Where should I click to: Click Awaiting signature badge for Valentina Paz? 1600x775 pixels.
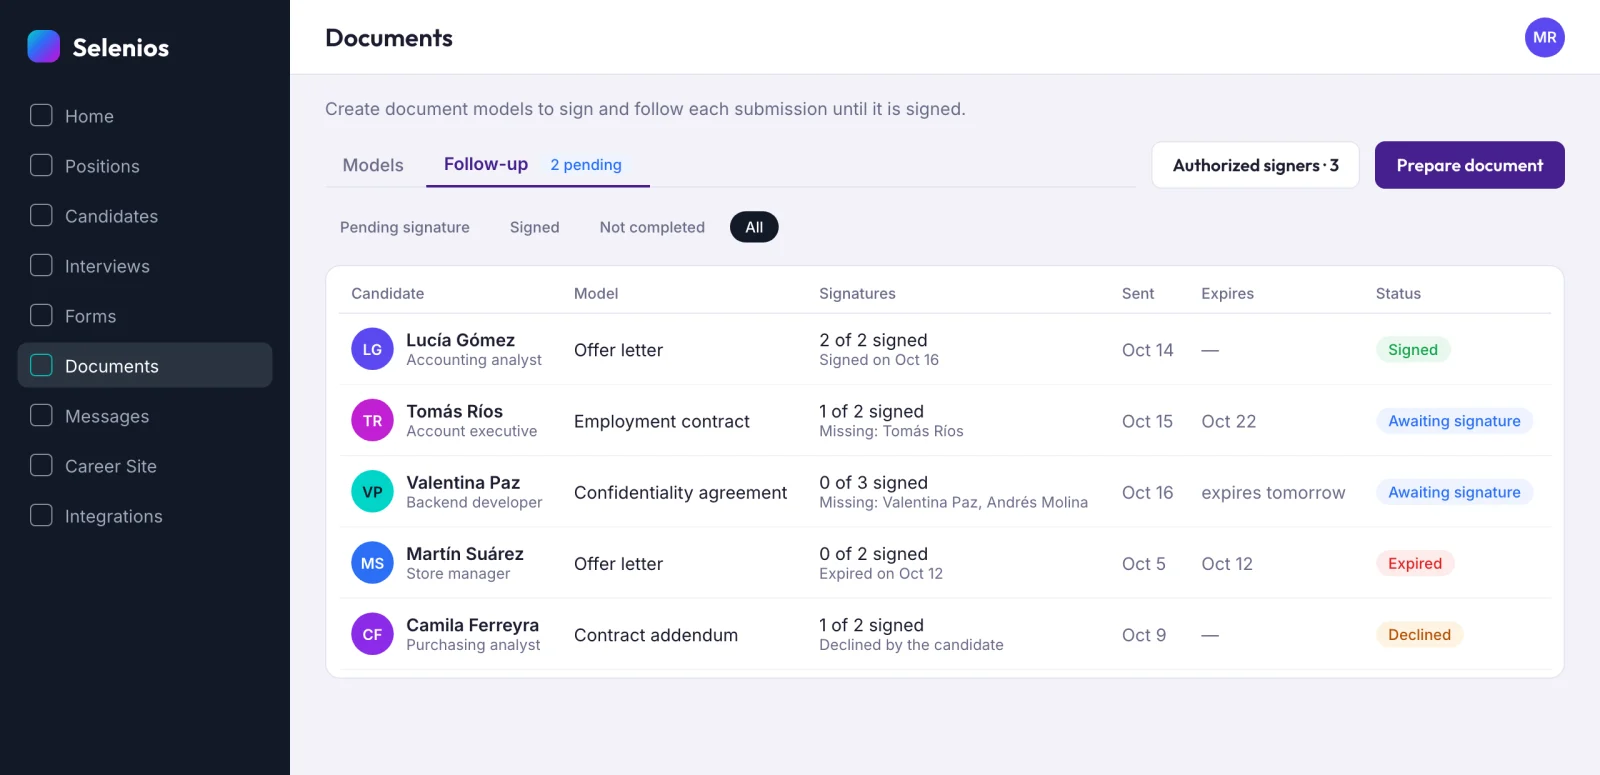tap(1454, 492)
